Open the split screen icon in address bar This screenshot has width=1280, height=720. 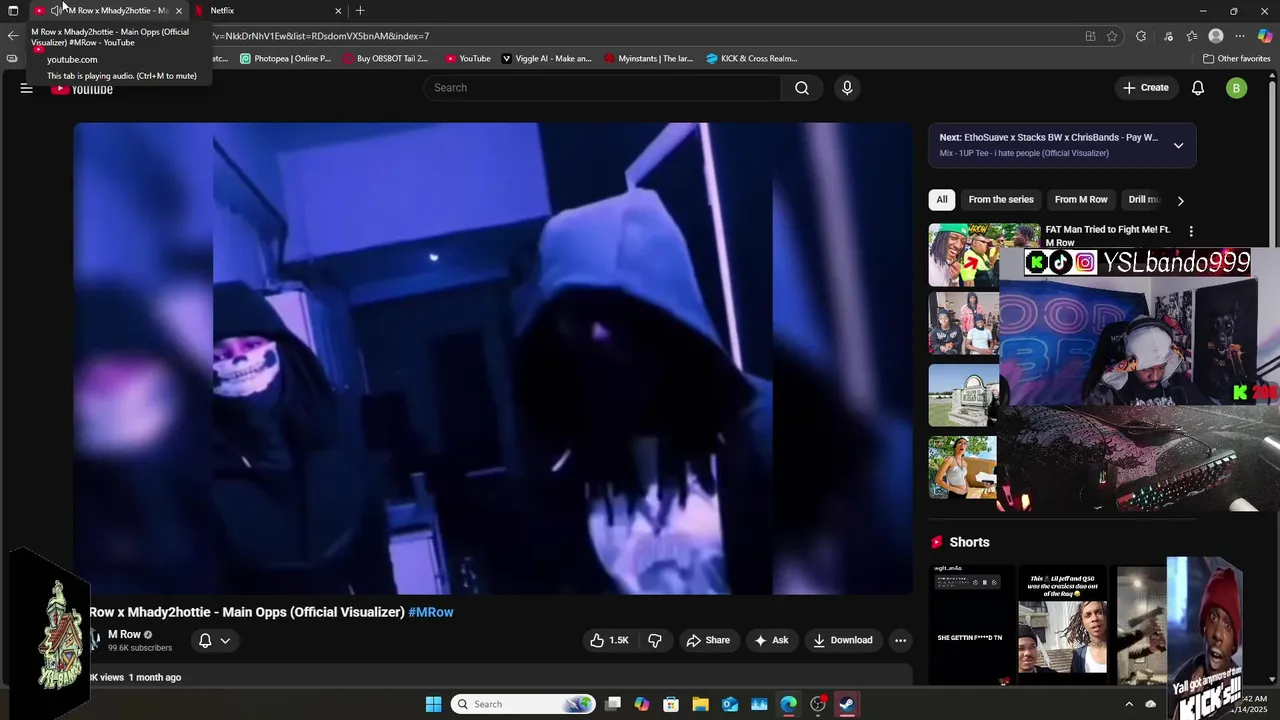pyautogui.click(x=1090, y=36)
